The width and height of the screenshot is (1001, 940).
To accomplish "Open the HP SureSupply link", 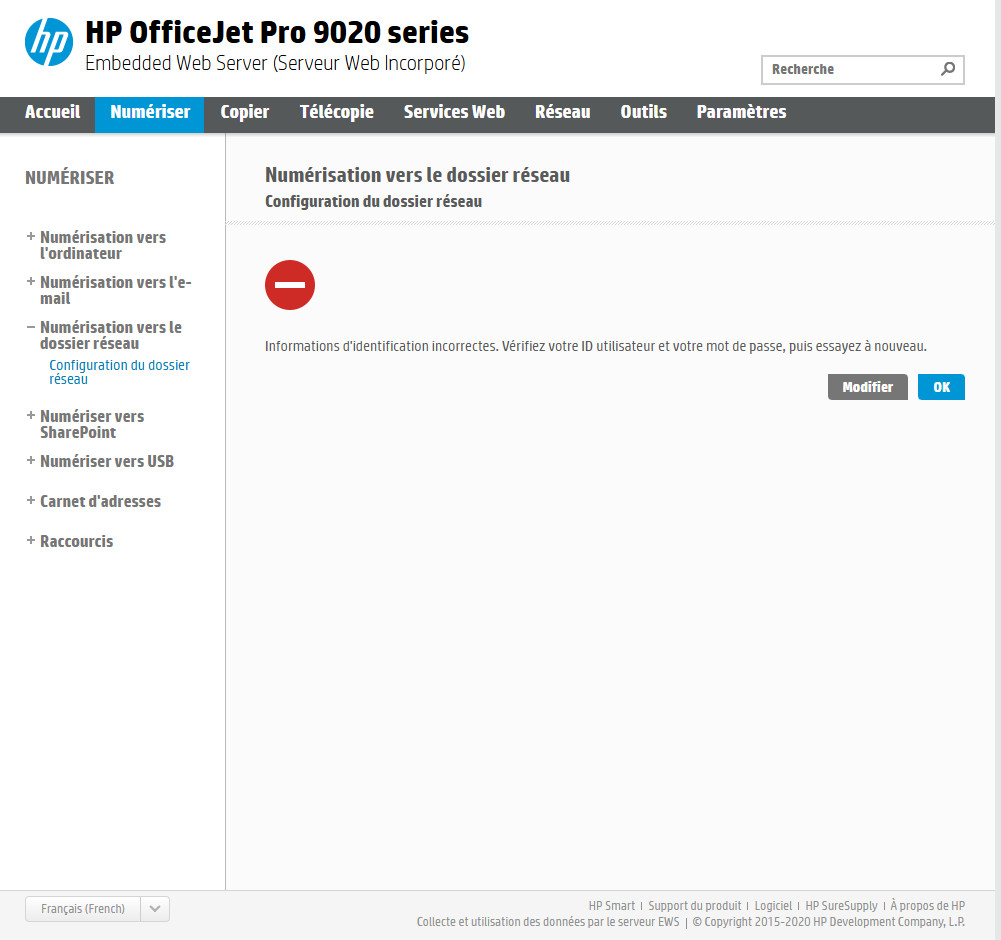I will coord(841,906).
